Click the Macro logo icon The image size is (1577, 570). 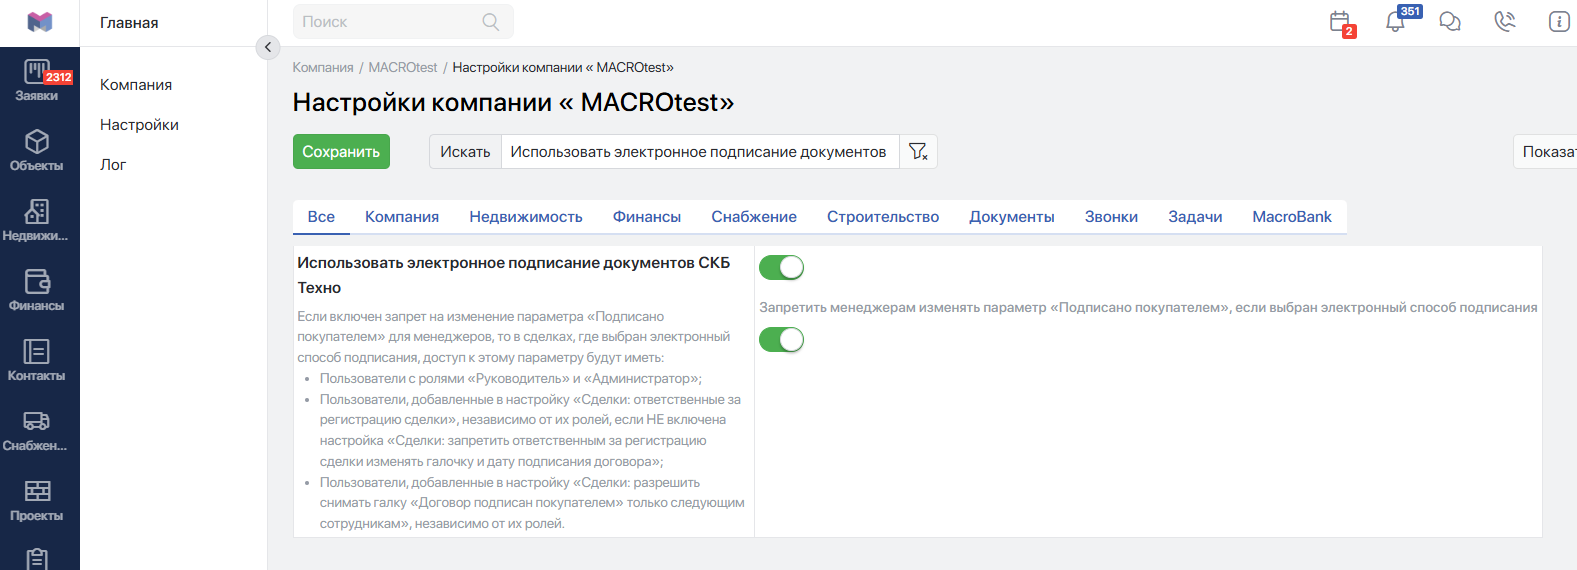pyautogui.click(x=39, y=22)
